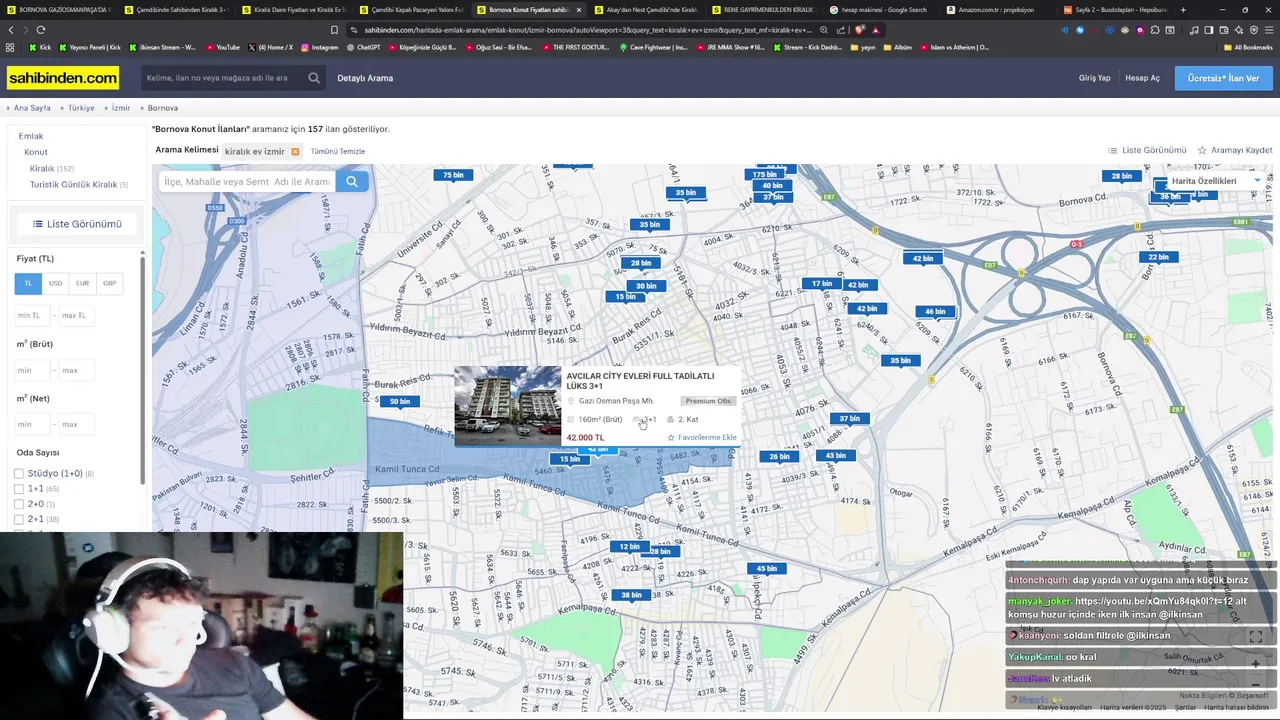The height and width of the screenshot is (720, 1280).
Task: Switch to Hepsiburada Buzdolapları tab
Action: coord(1113,9)
